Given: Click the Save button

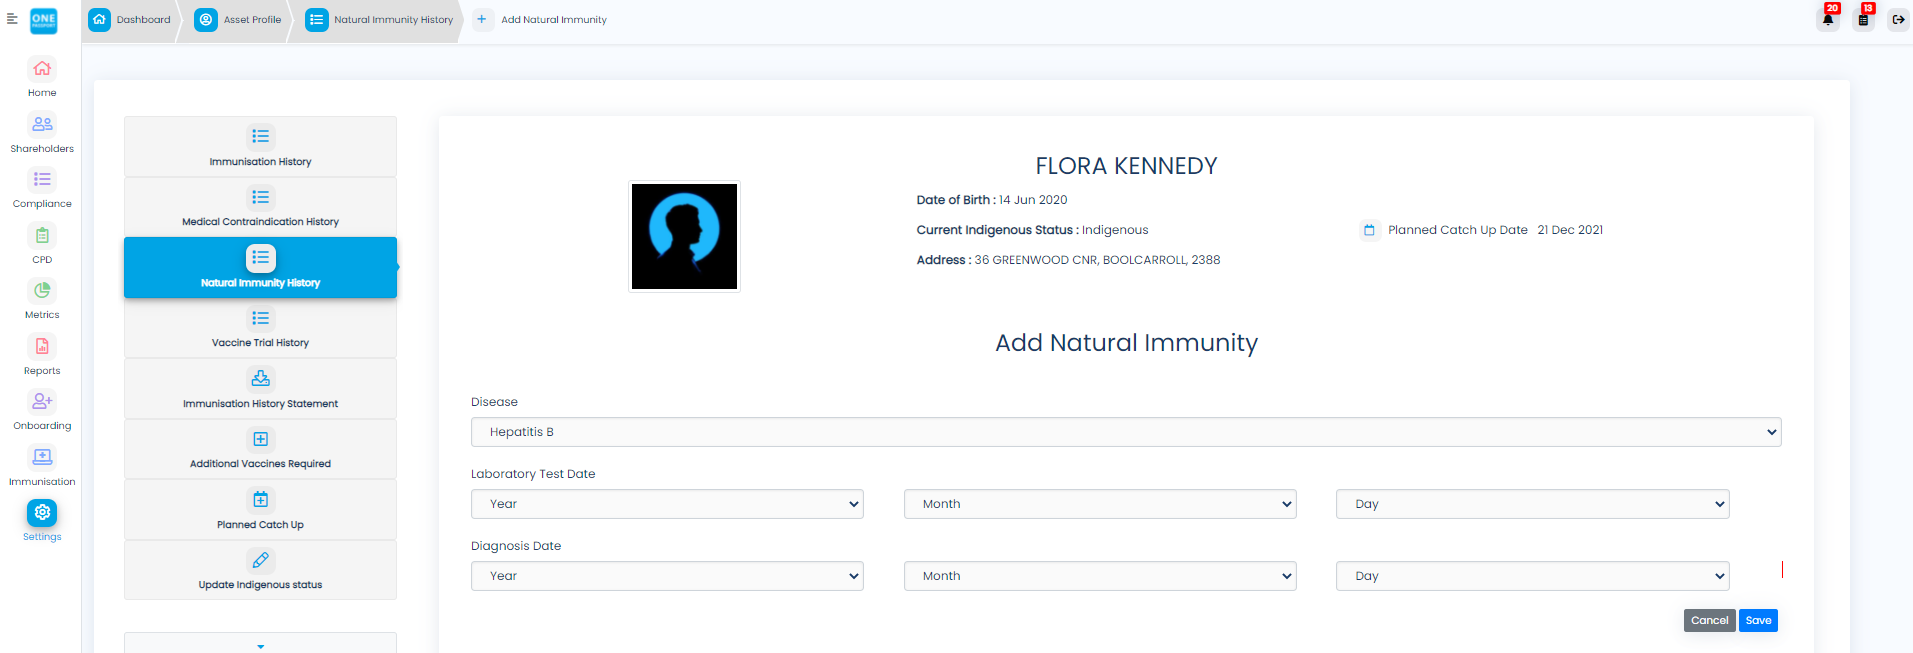Looking at the screenshot, I should [1758, 620].
